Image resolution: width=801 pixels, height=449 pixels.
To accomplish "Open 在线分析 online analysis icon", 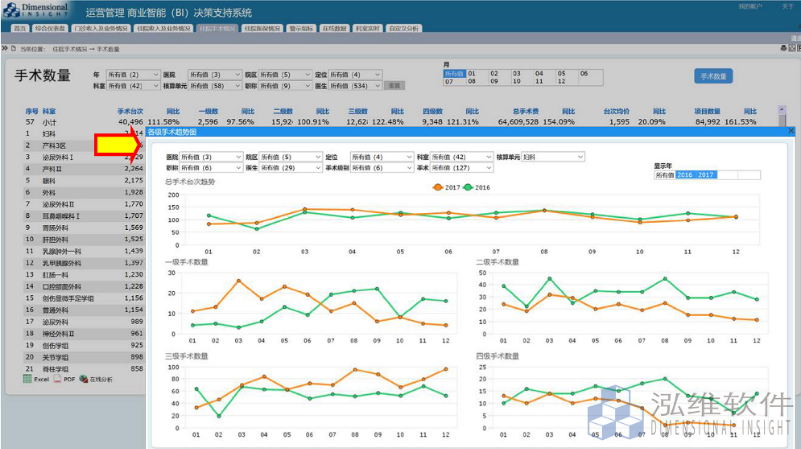I will pos(84,379).
